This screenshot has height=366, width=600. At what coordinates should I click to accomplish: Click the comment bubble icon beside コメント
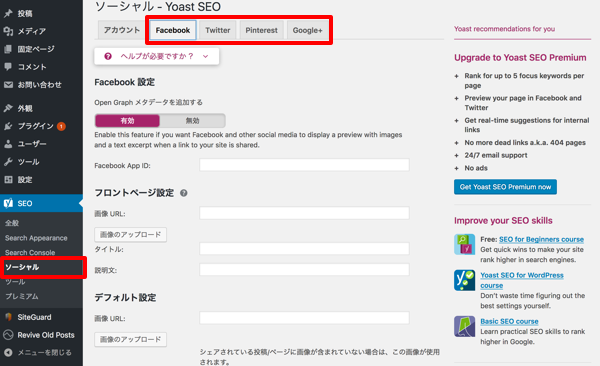[x=8, y=67]
